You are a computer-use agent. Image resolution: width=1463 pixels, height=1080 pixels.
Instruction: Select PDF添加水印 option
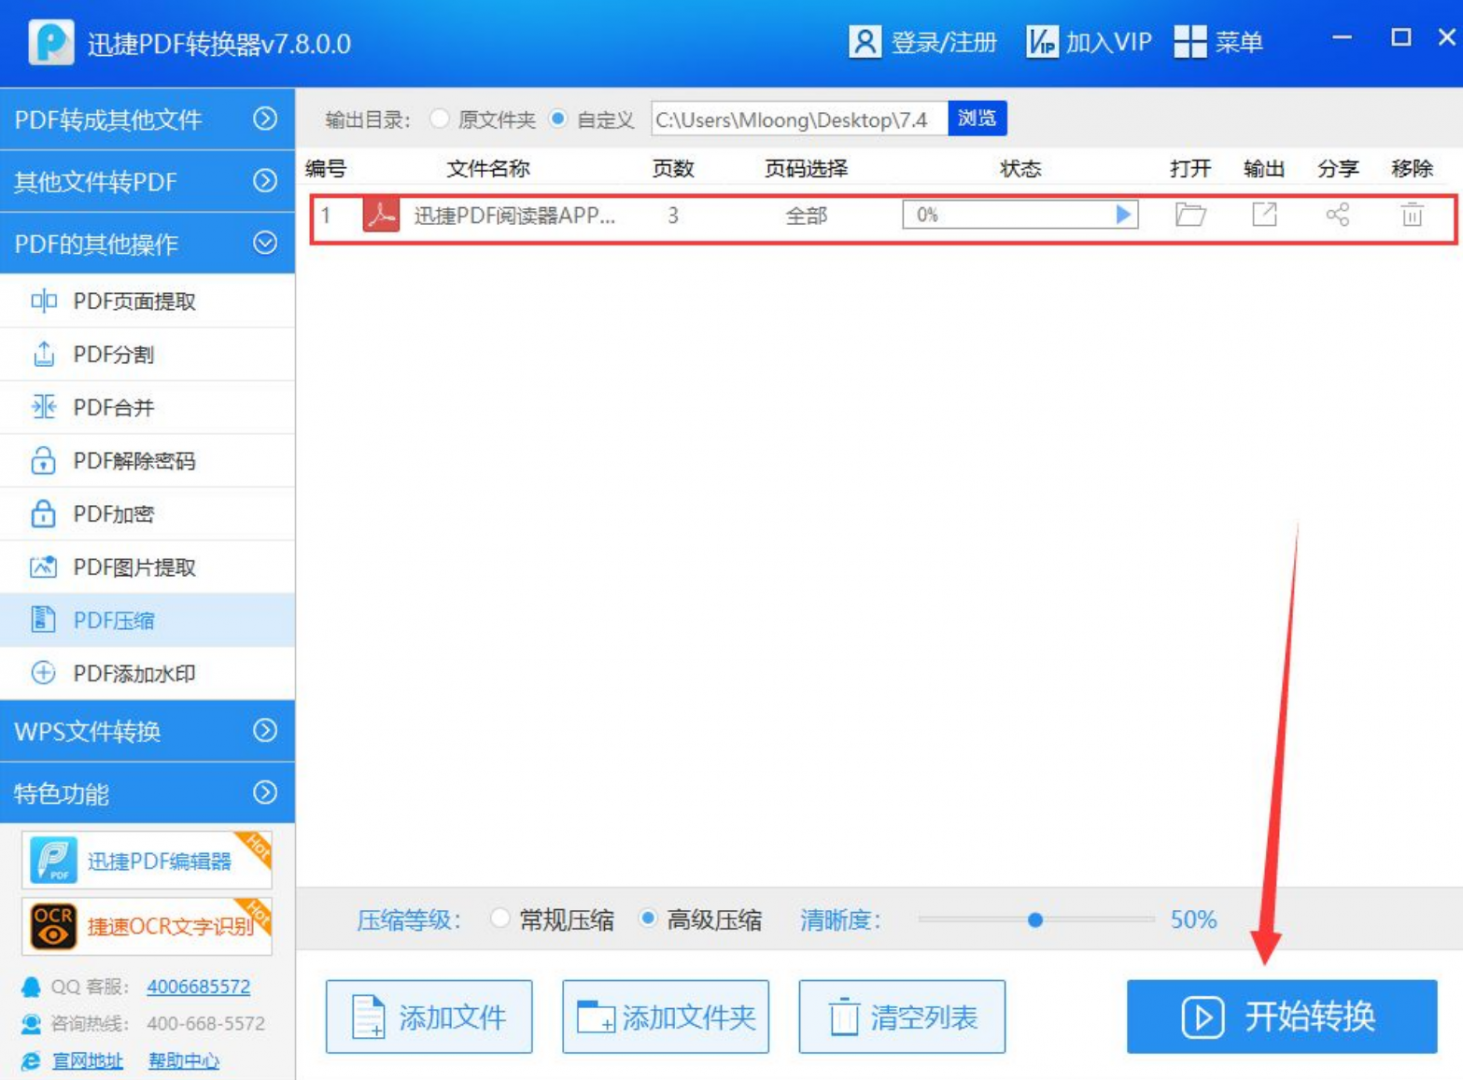tap(147, 673)
